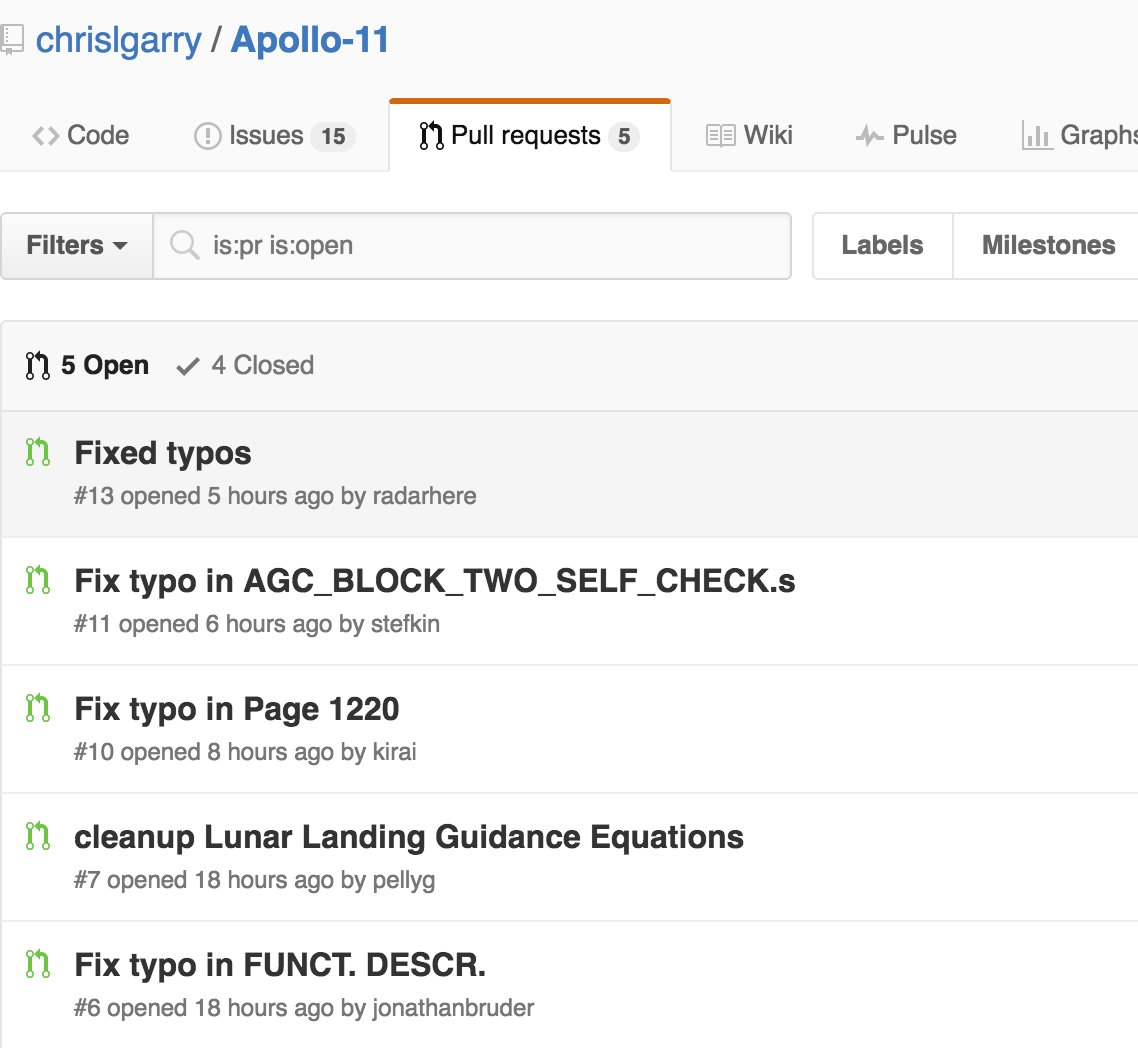Show the 4 Closed pull requests
This screenshot has width=1138, height=1048.
coord(245,365)
